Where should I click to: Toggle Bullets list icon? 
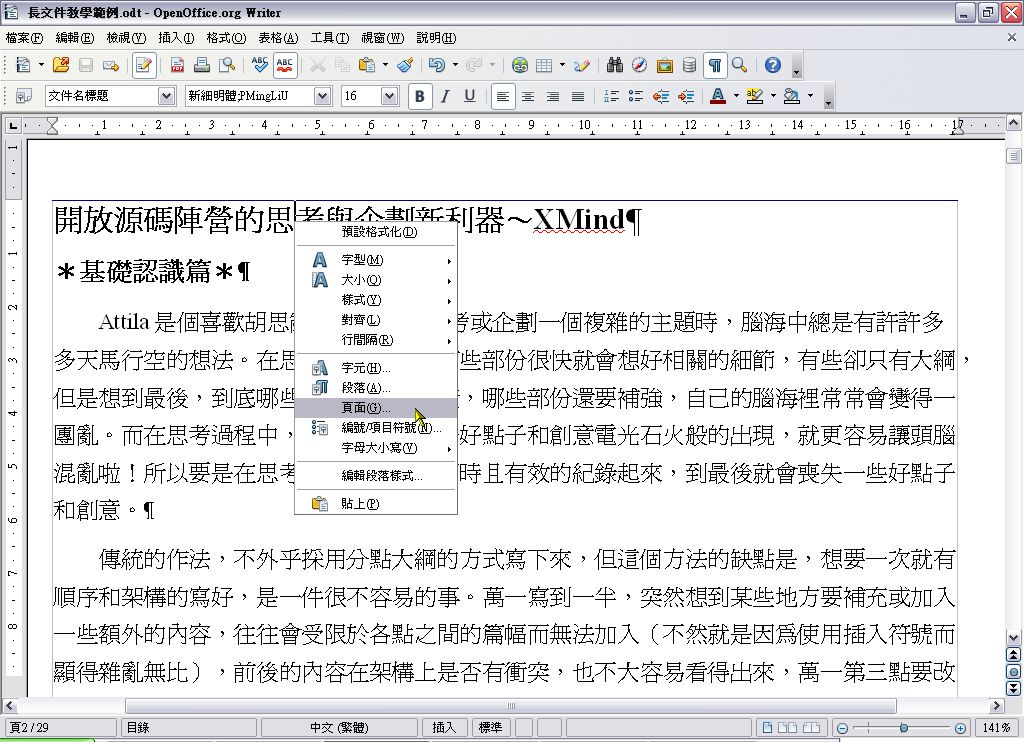pos(635,96)
